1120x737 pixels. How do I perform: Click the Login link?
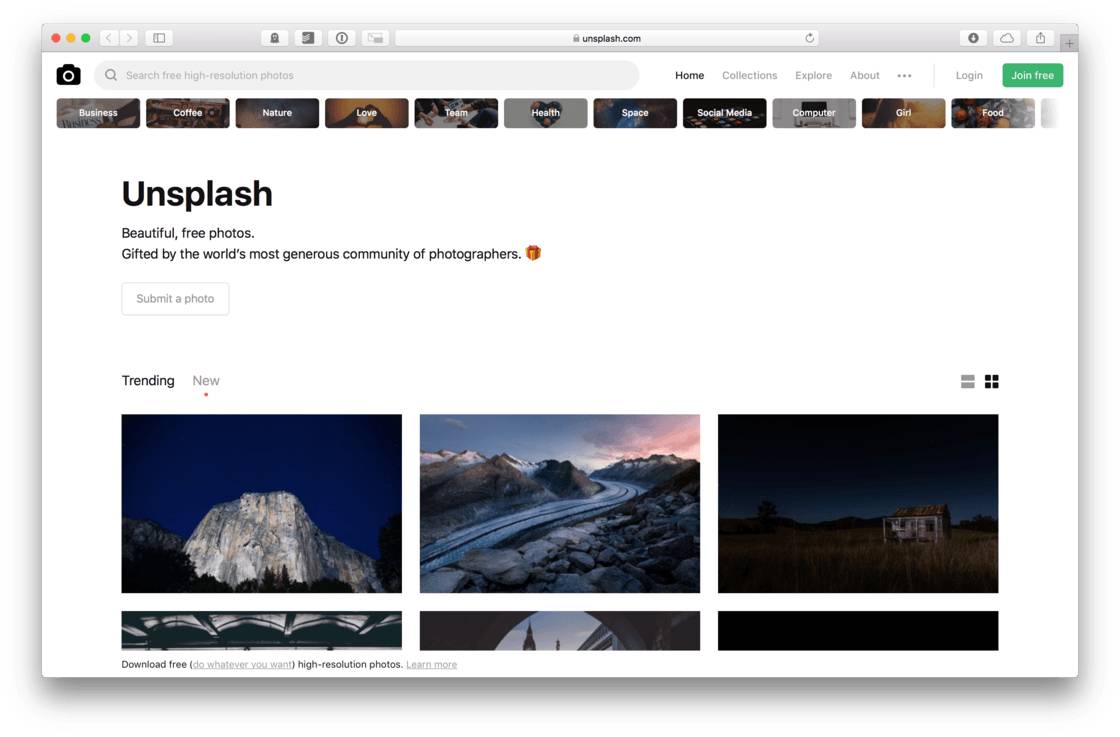pyautogui.click(x=969, y=75)
